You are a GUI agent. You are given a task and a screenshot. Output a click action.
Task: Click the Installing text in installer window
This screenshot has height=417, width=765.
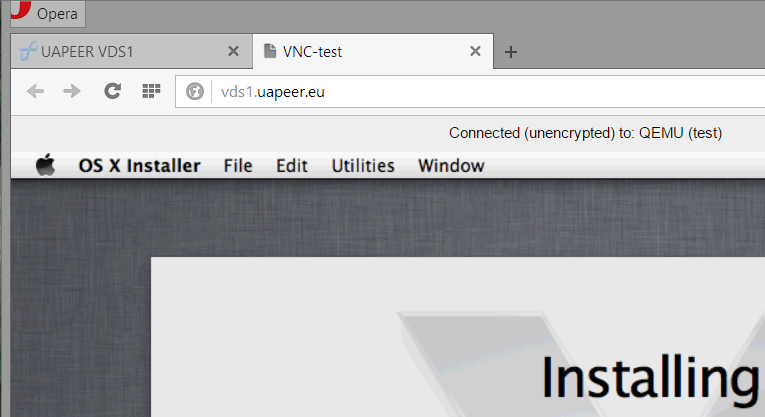[x=650, y=379]
